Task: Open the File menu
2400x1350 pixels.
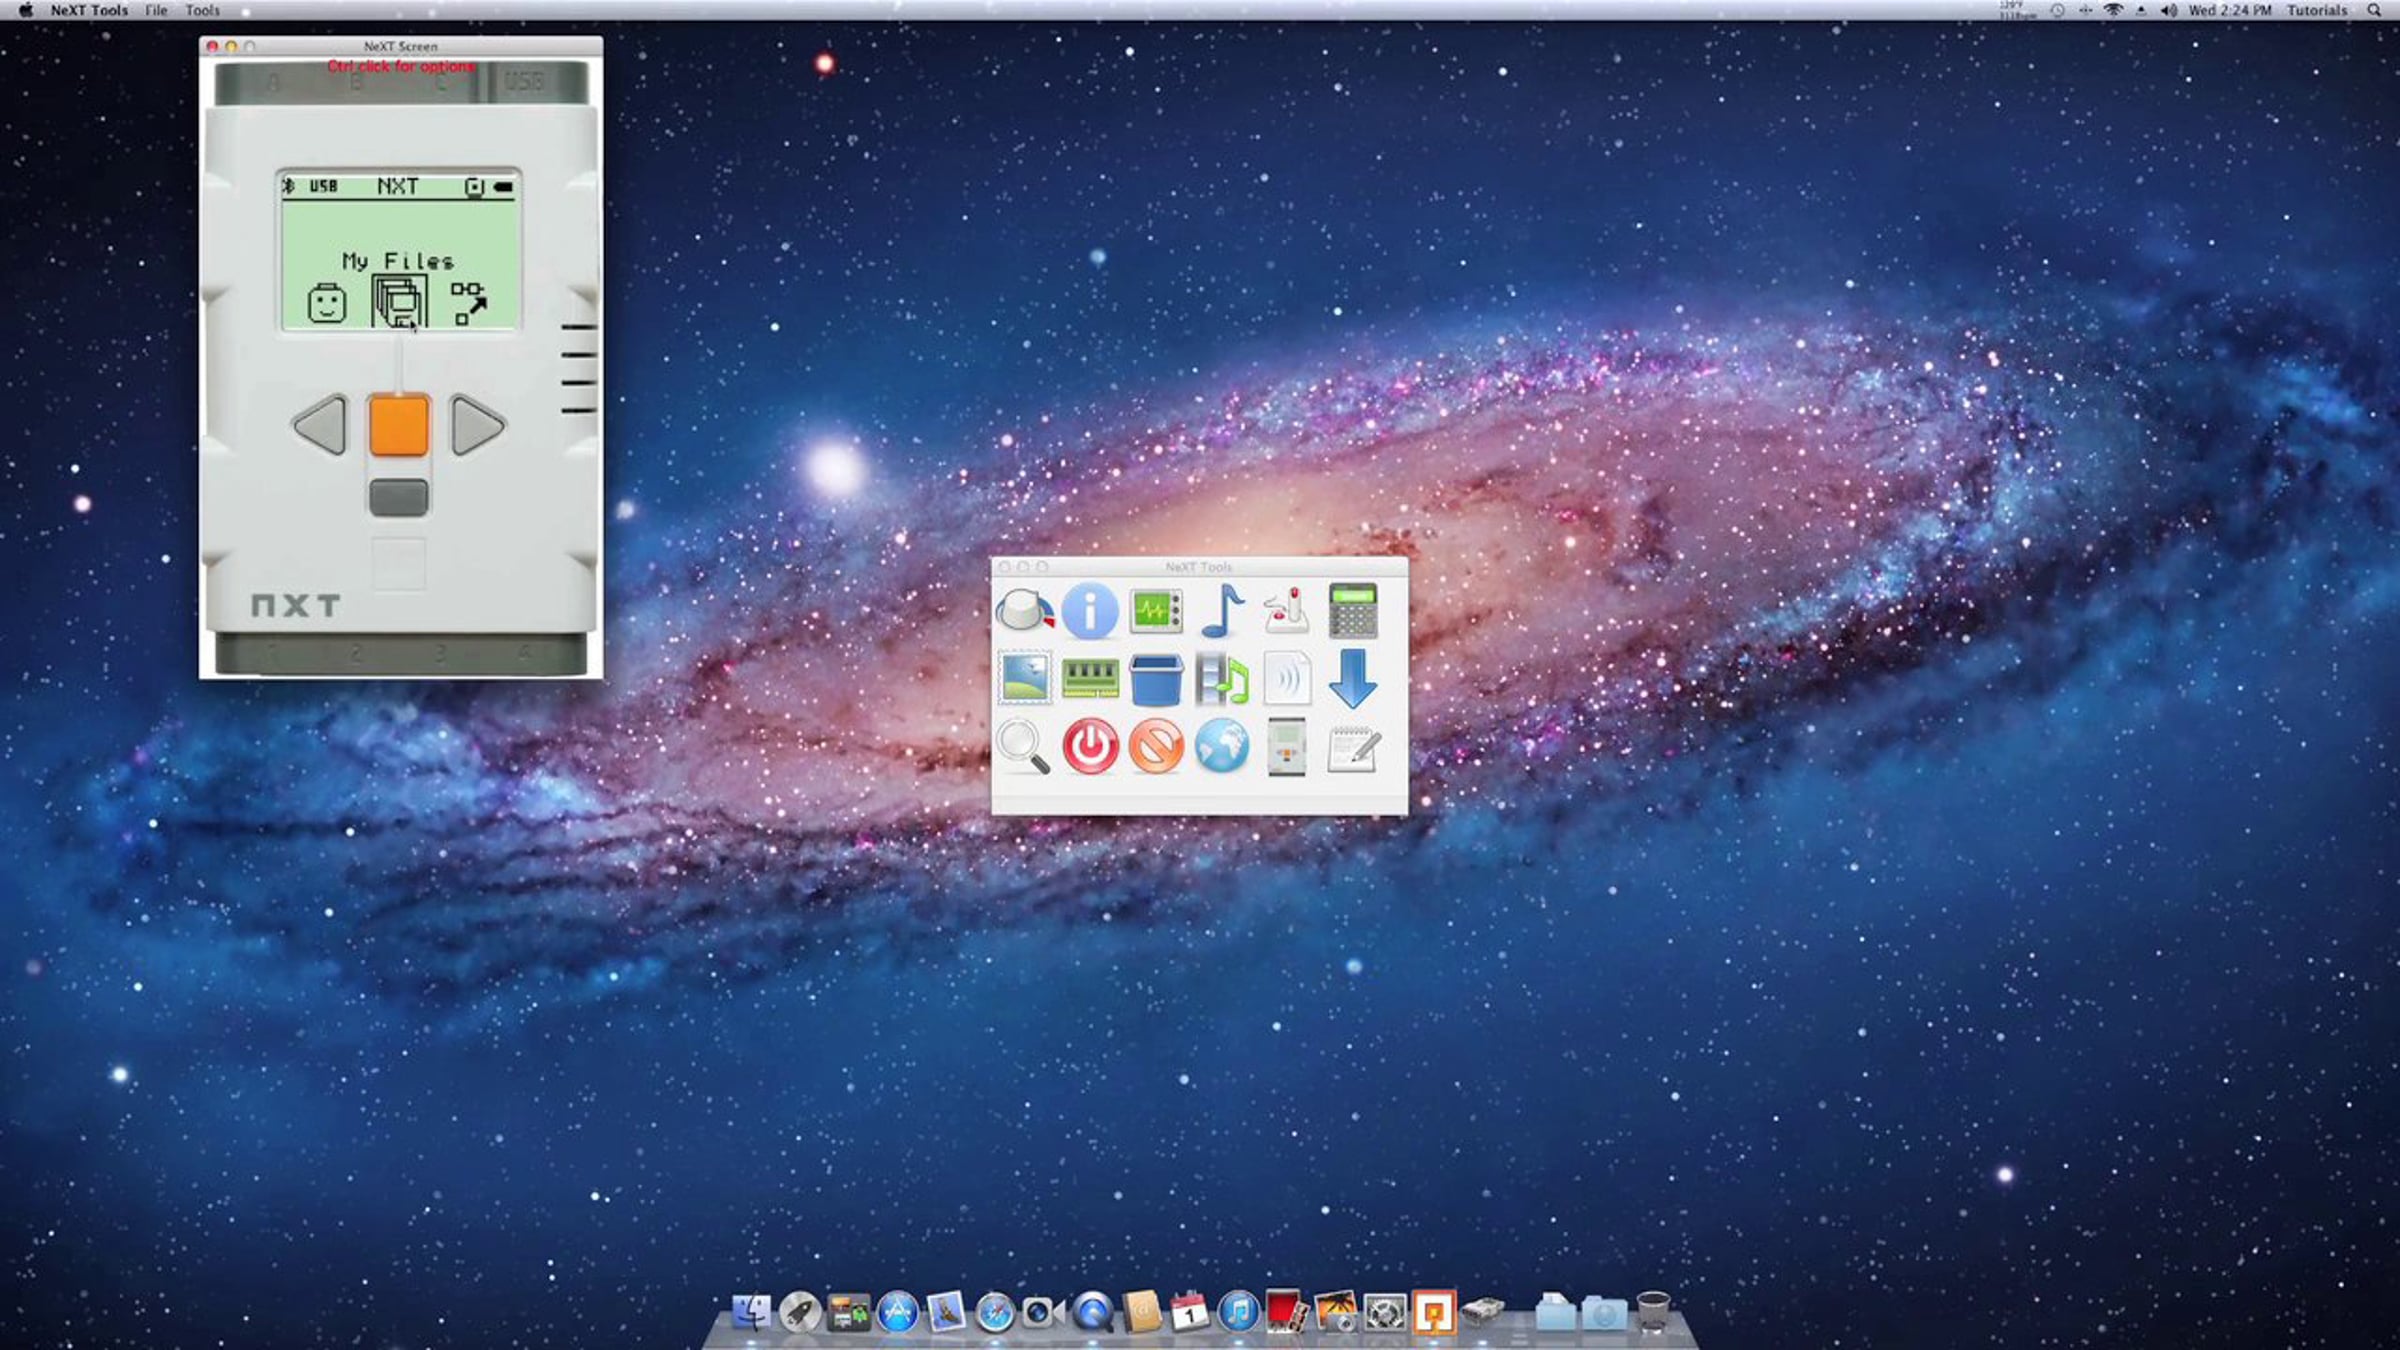Action: click(156, 10)
